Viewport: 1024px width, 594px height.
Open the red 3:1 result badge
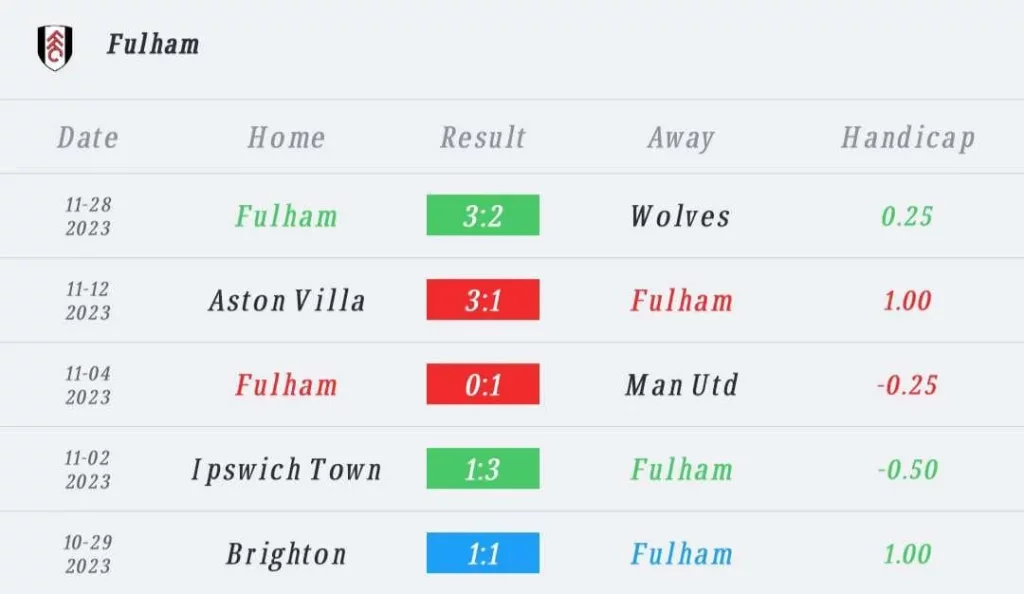tap(483, 300)
